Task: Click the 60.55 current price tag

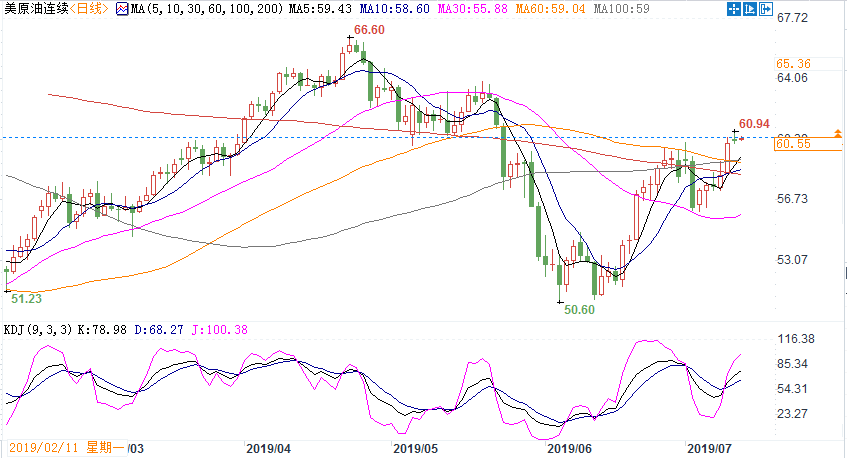Action: (x=791, y=145)
